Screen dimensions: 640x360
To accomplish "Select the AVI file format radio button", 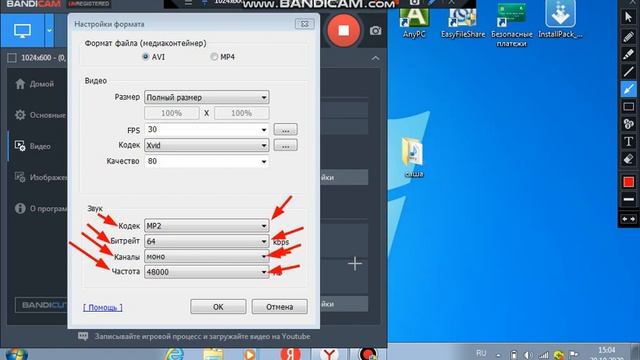I will pos(145,57).
